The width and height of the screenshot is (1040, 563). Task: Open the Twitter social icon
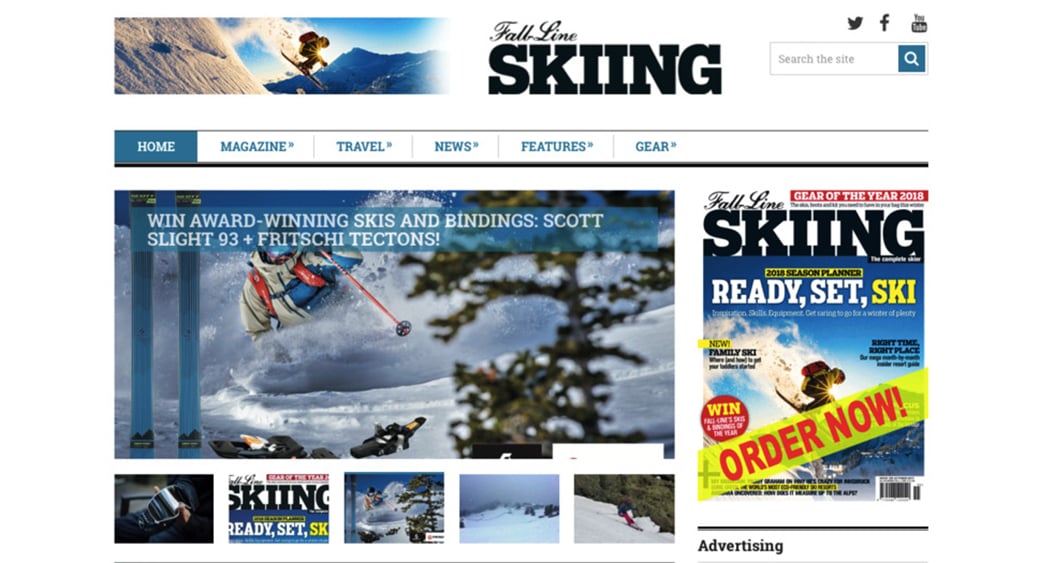click(855, 23)
